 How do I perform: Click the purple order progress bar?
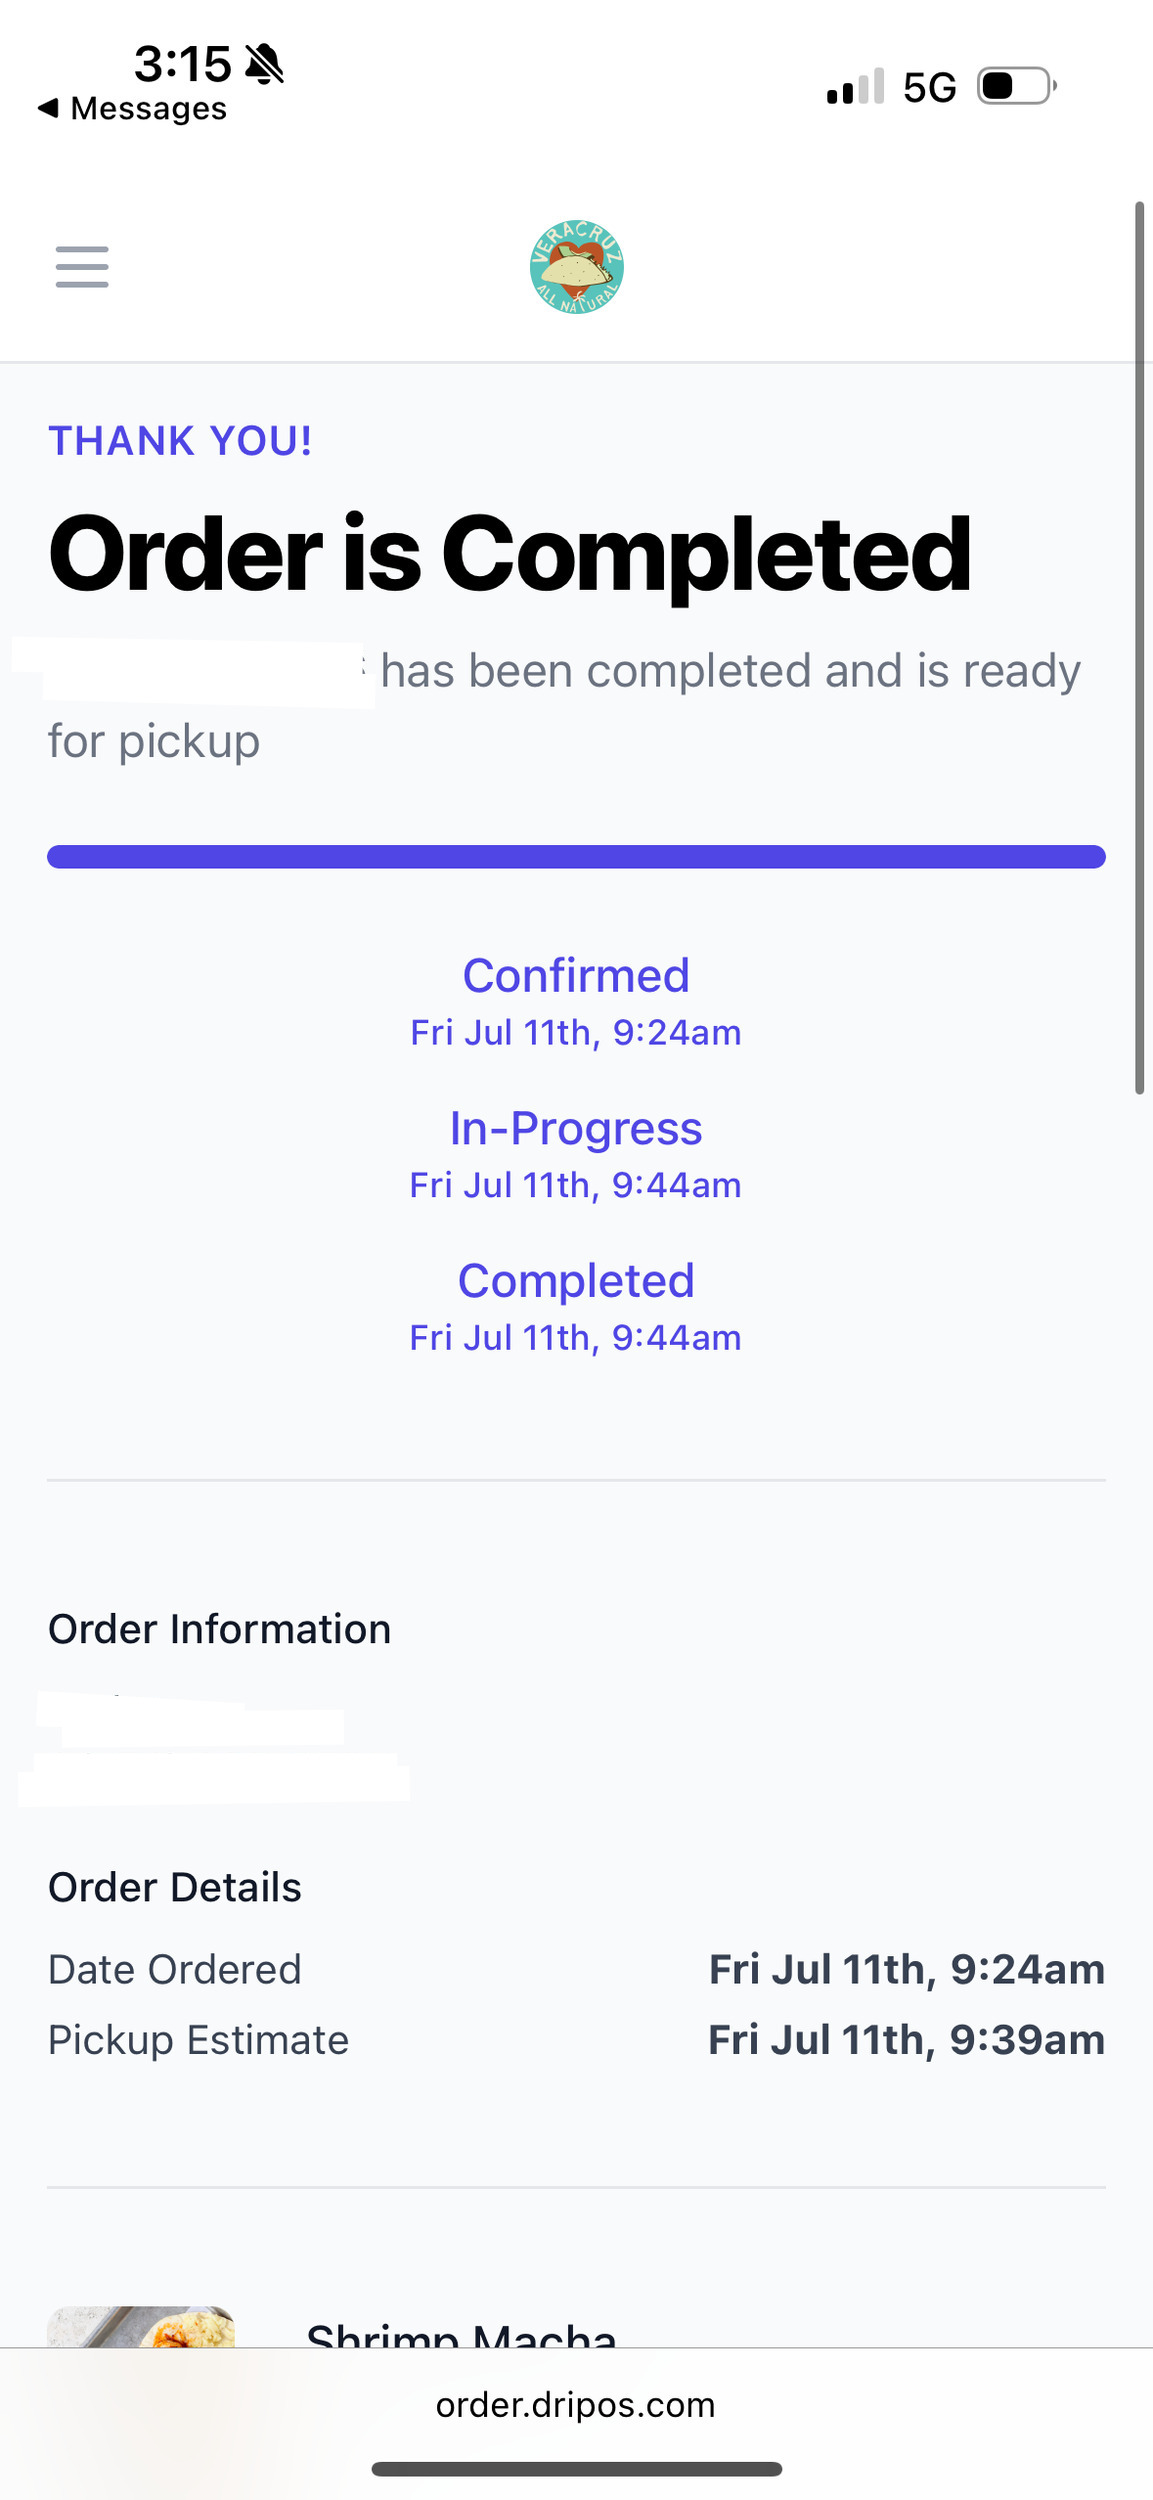(576, 857)
